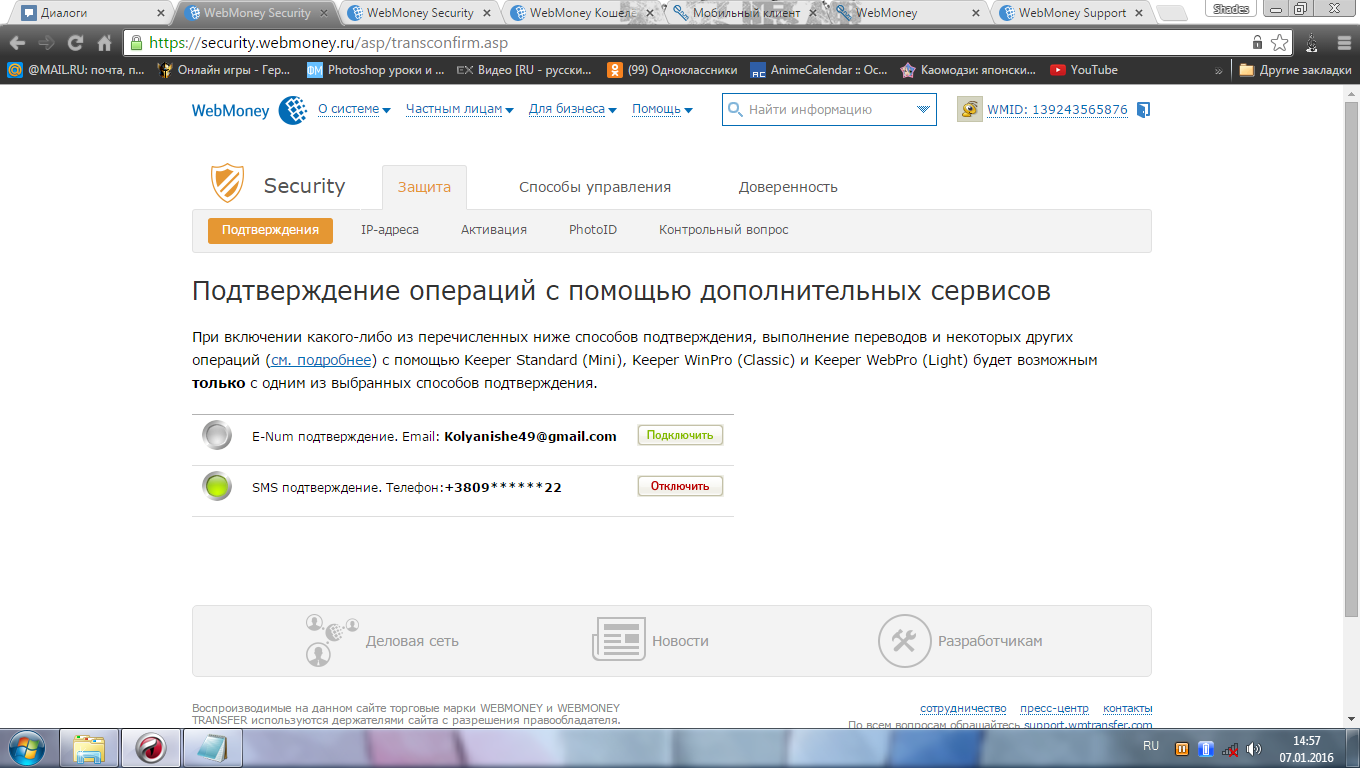Select the IP-адреса sub-tab
The width and height of the screenshot is (1360, 768).
click(x=390, y=230)
